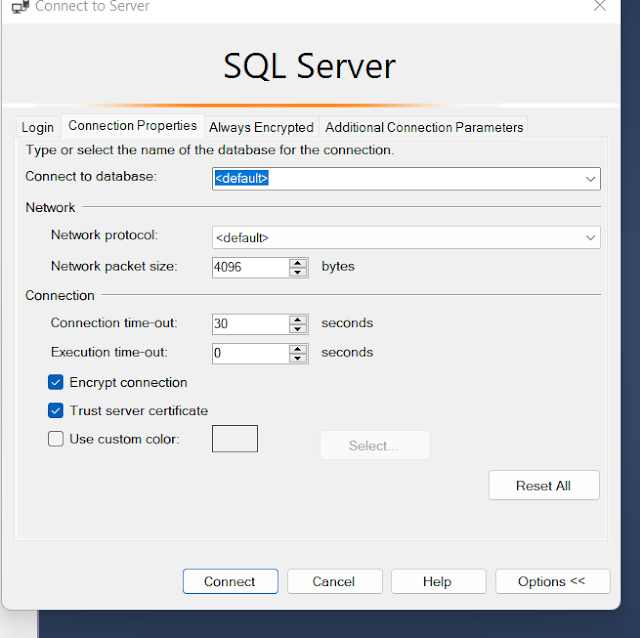The image size is (640, 638).
Task: Open Help for this dialog
Action: pos(438,581)
